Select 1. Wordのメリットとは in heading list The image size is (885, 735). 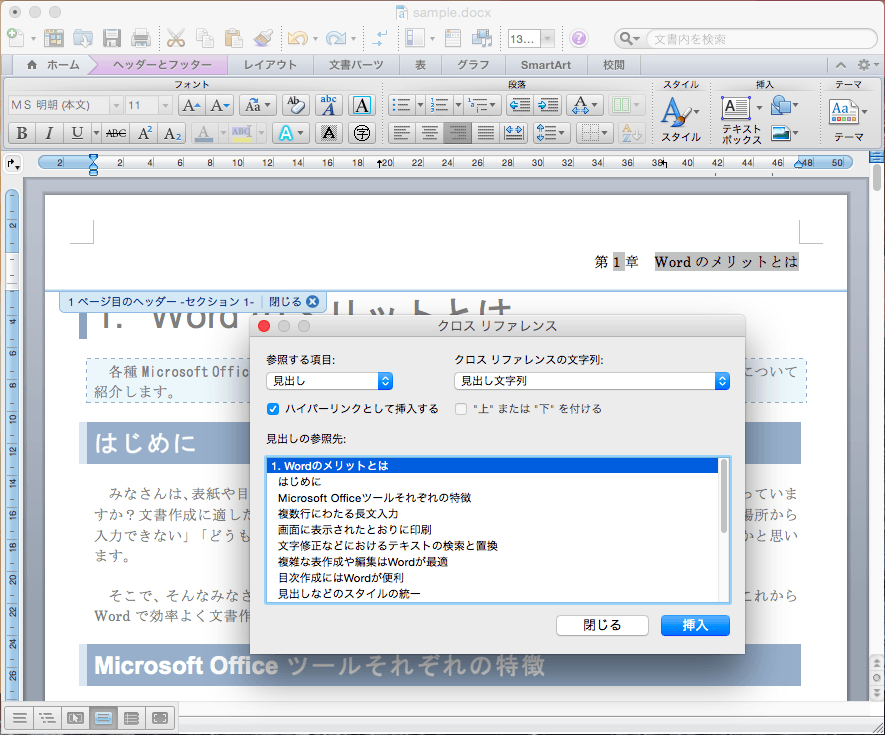click(492, 466)
